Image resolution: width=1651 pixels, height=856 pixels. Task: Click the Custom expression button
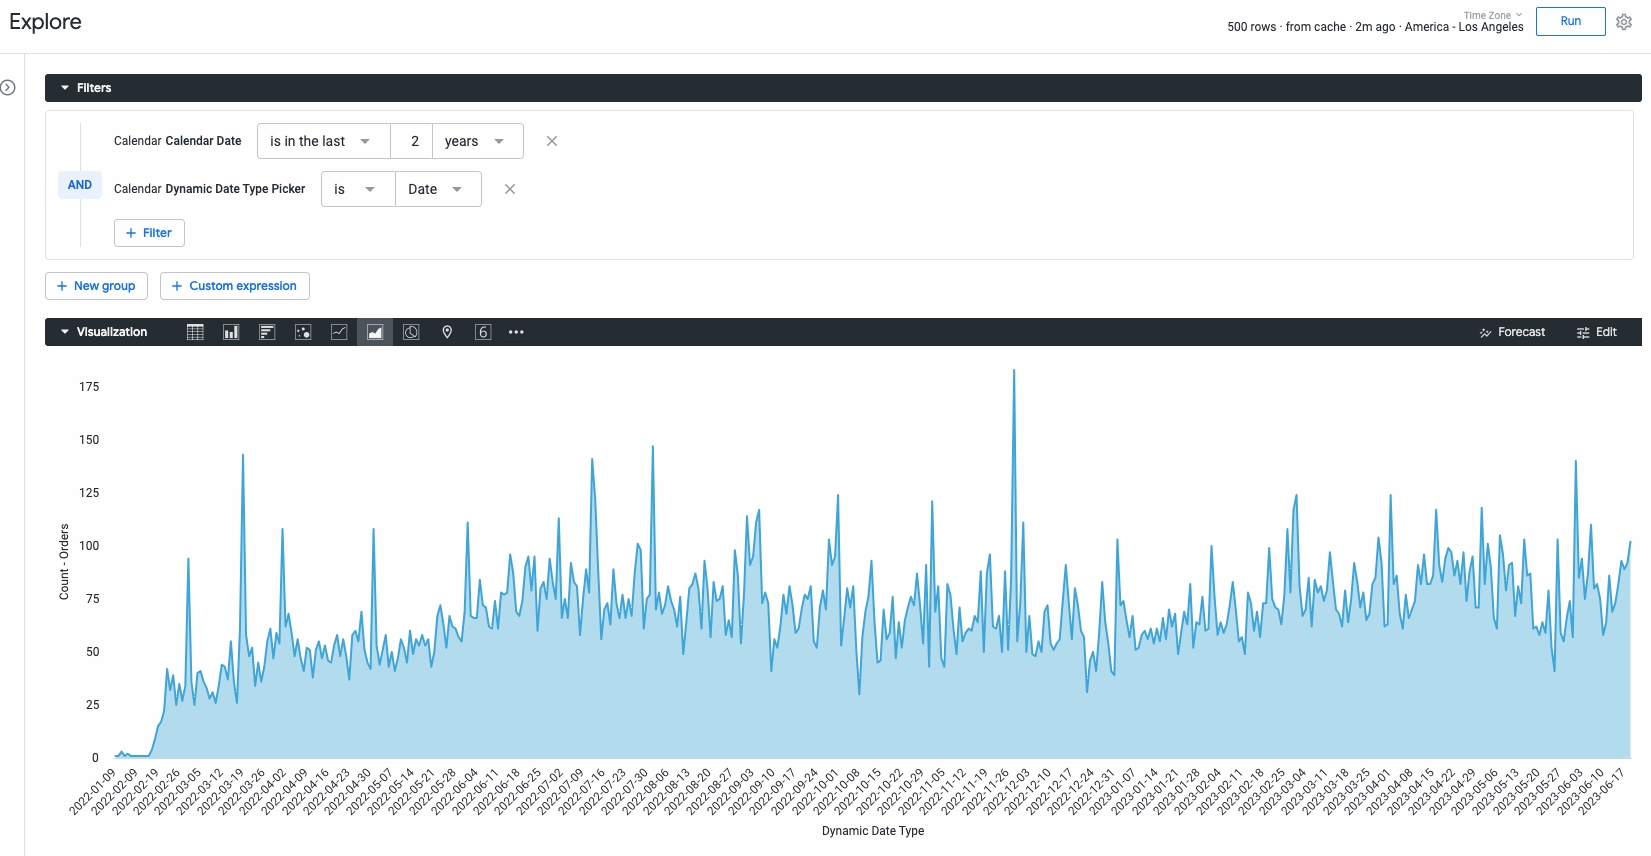click(x=235, y=286)
